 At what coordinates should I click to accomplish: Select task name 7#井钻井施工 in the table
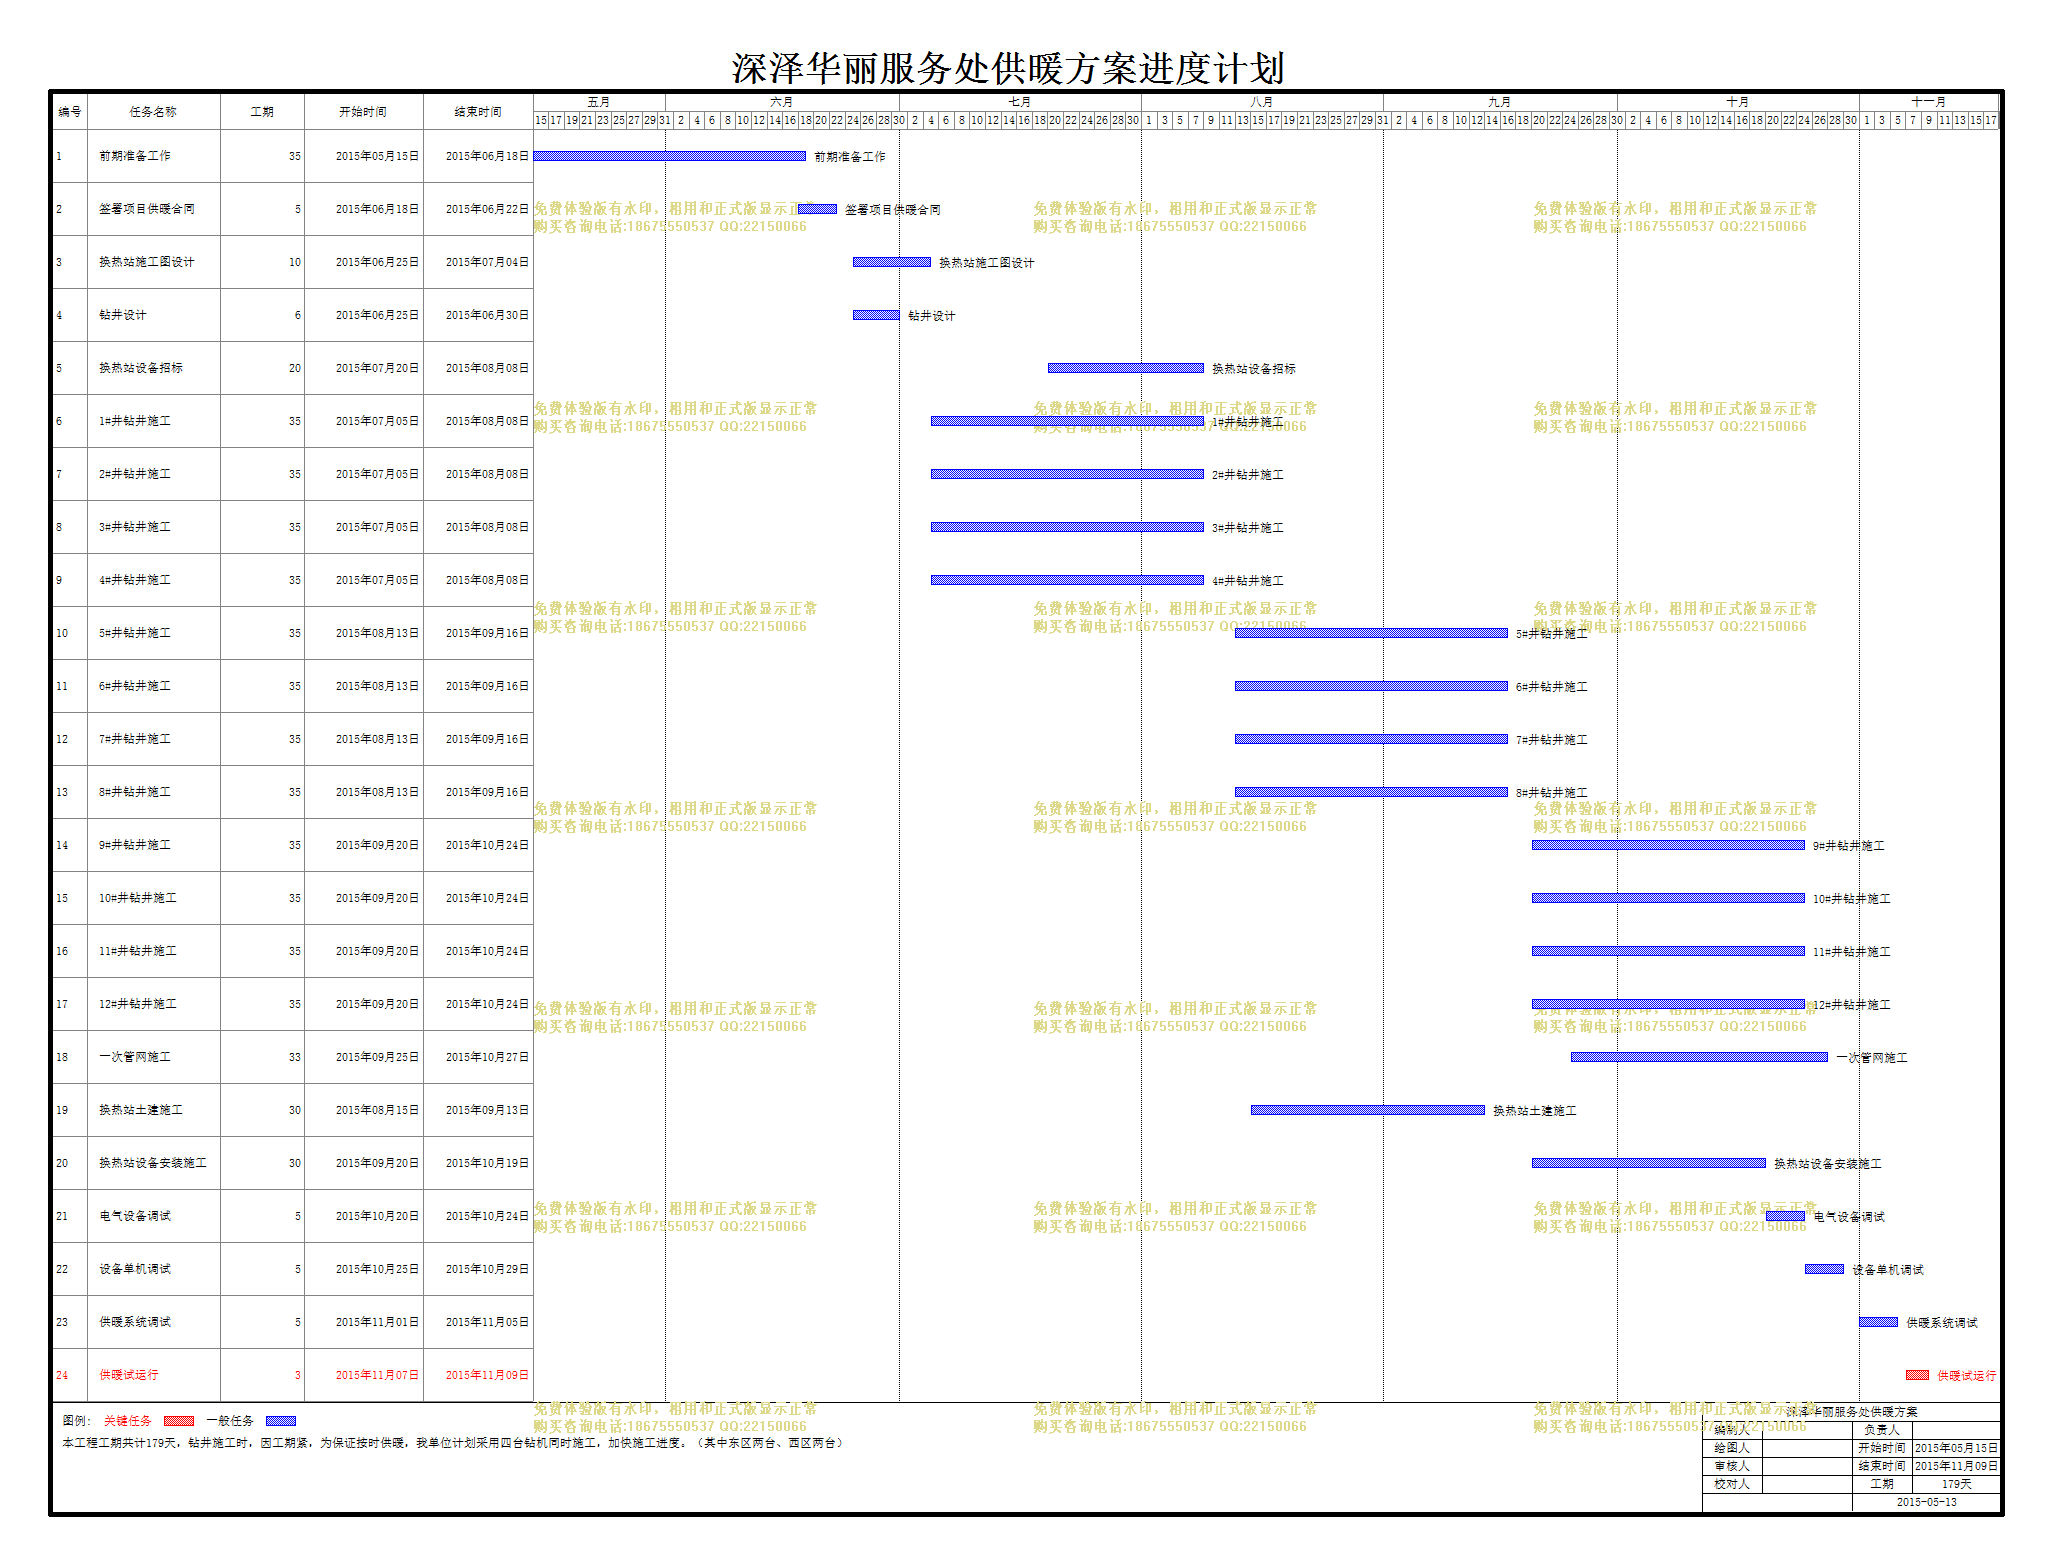click(135, 739)
